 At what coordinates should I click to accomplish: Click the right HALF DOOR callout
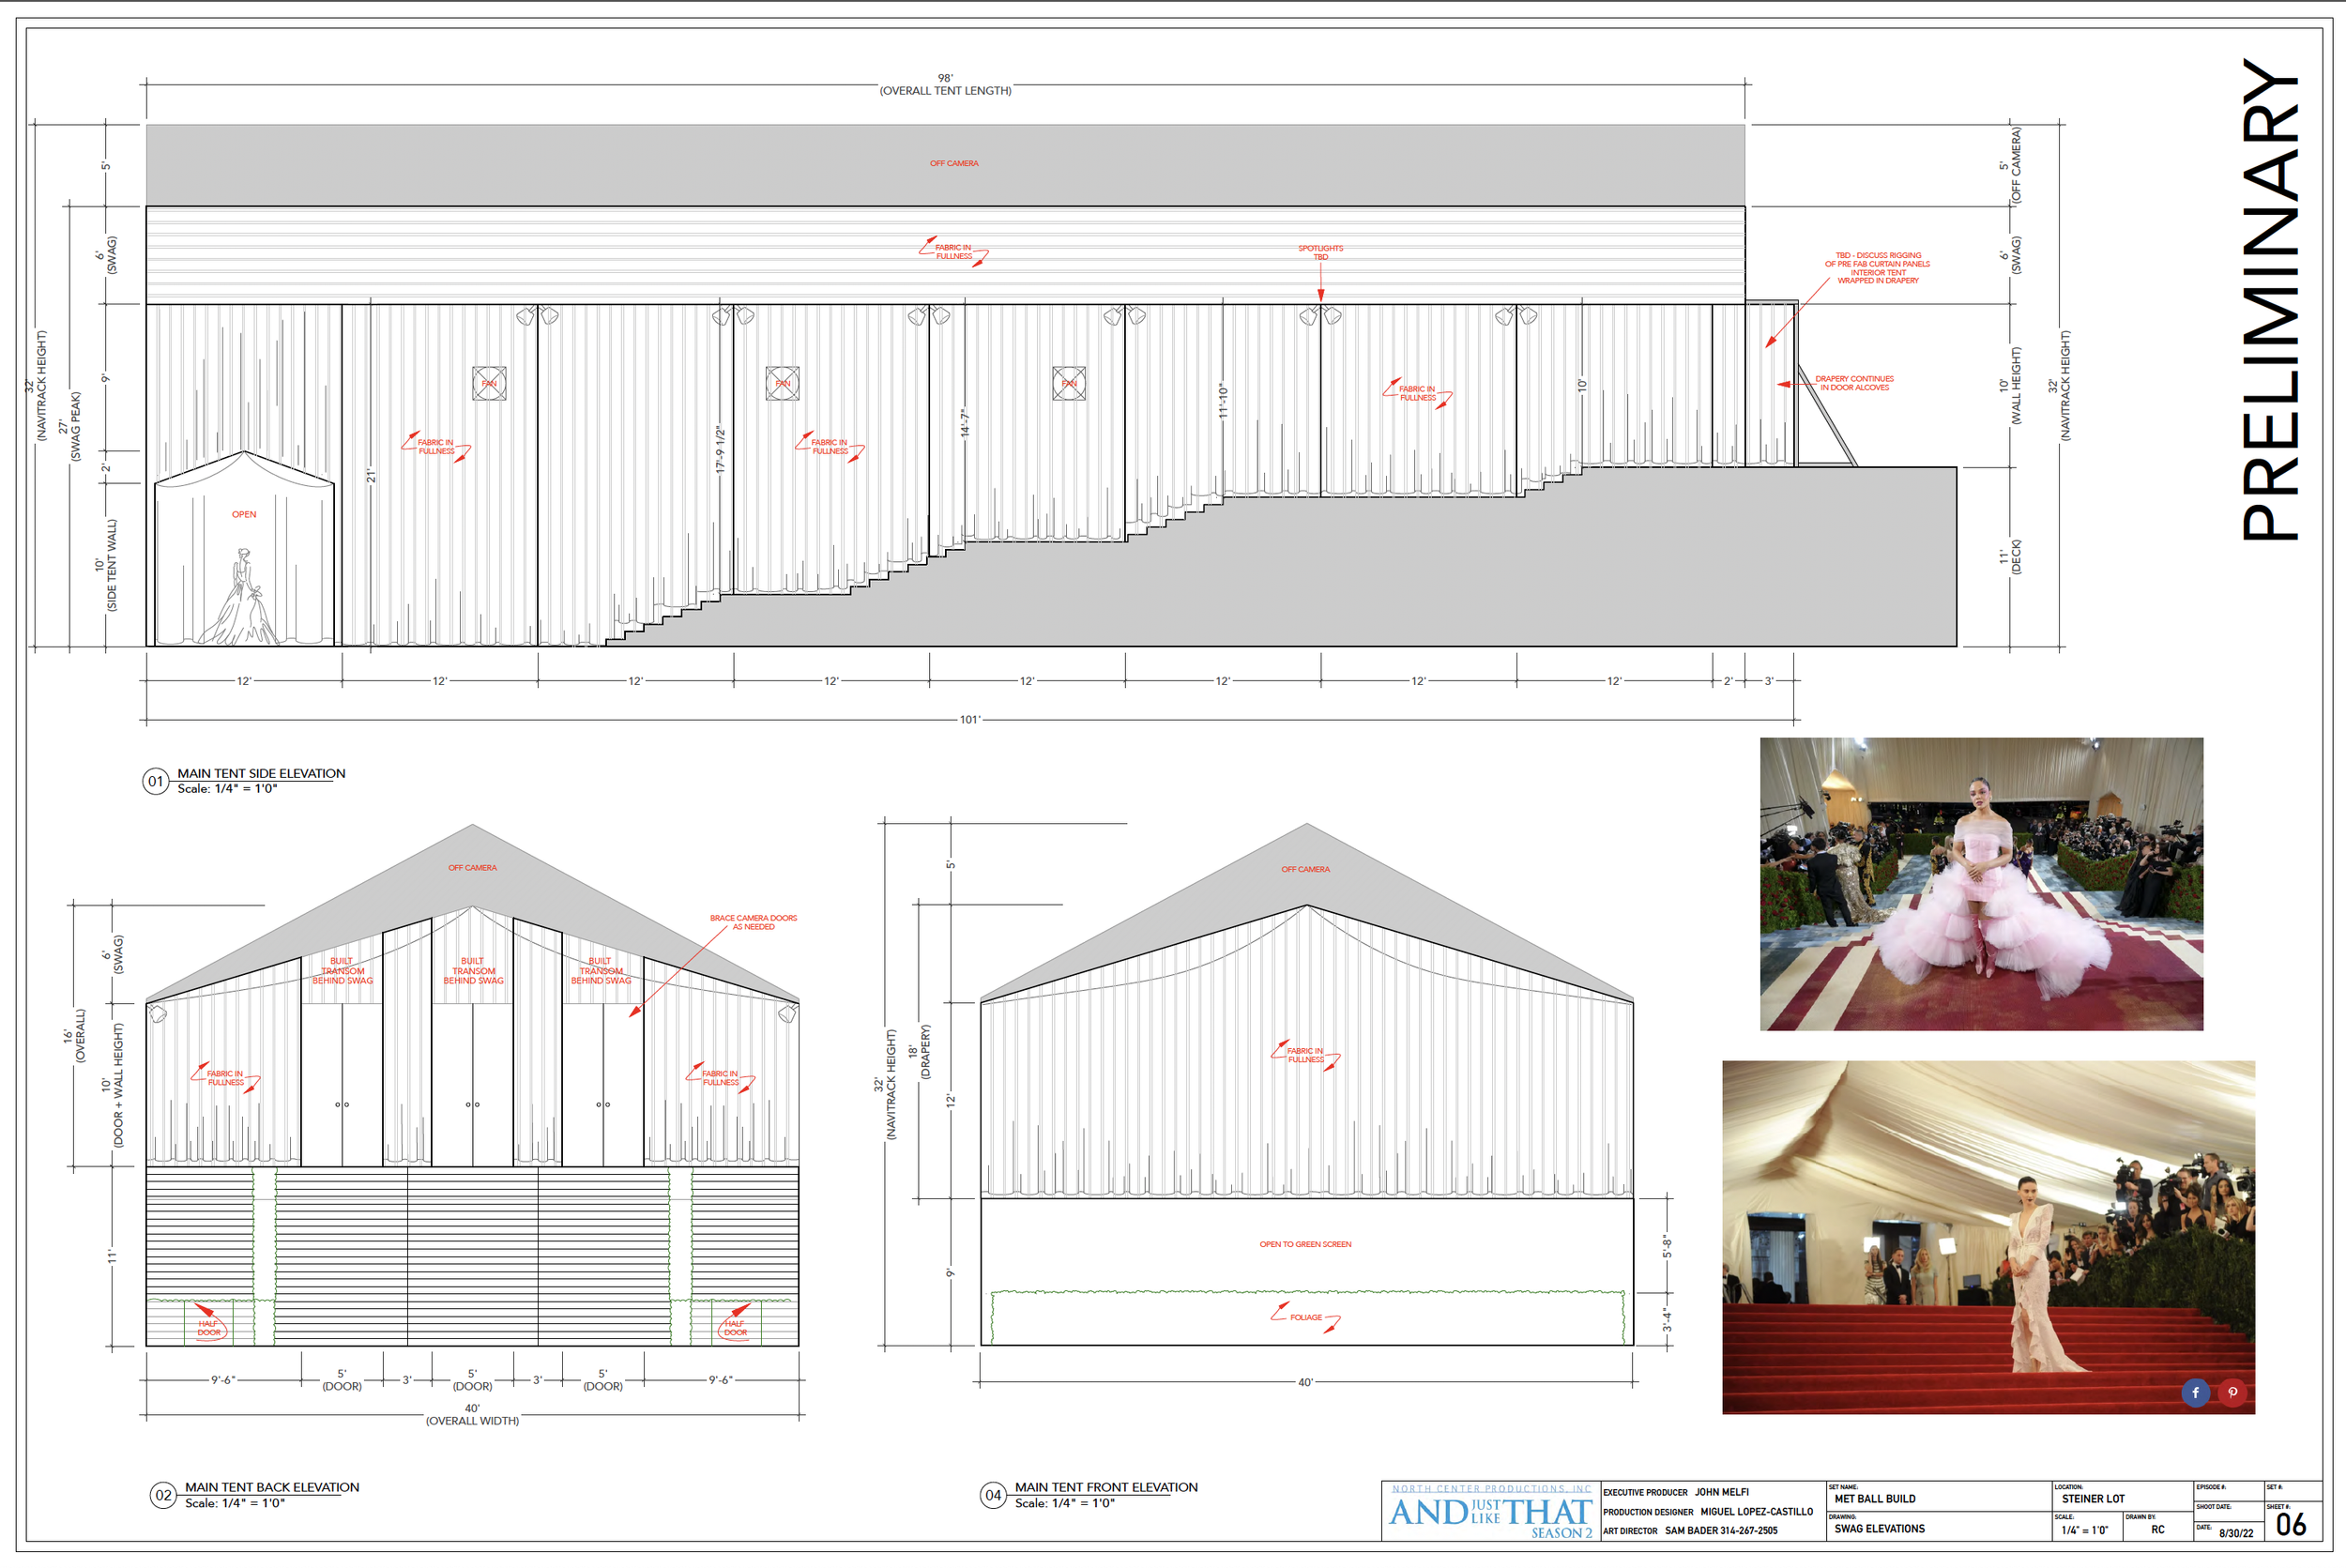point(735,1328)
